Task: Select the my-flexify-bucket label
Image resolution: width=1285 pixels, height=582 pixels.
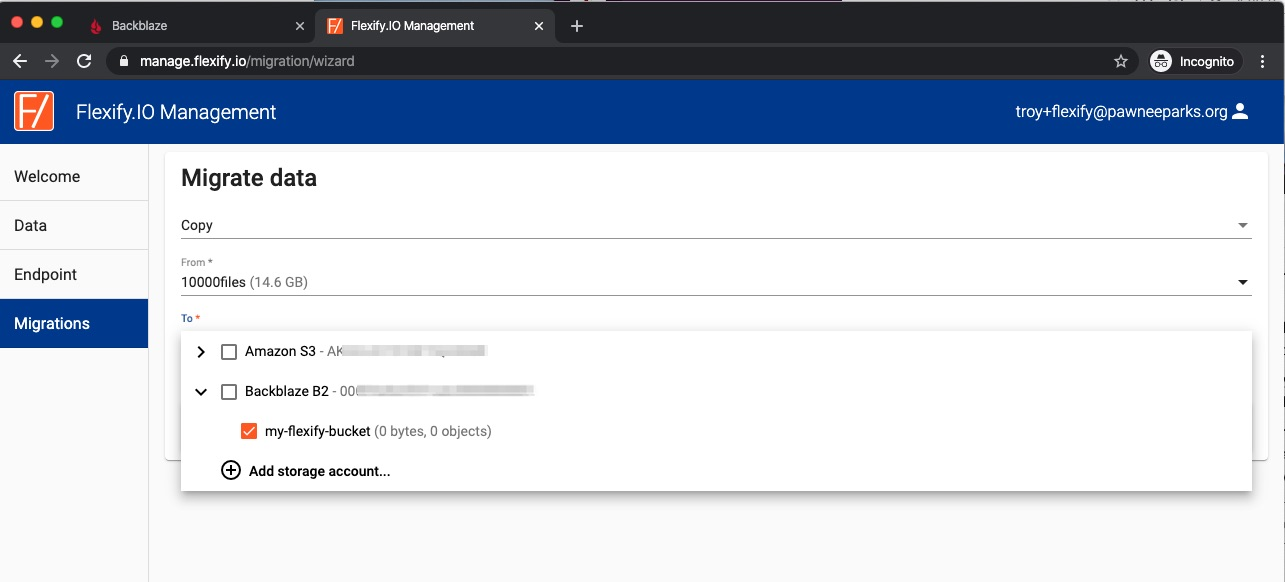Action: tap(317, 431)
